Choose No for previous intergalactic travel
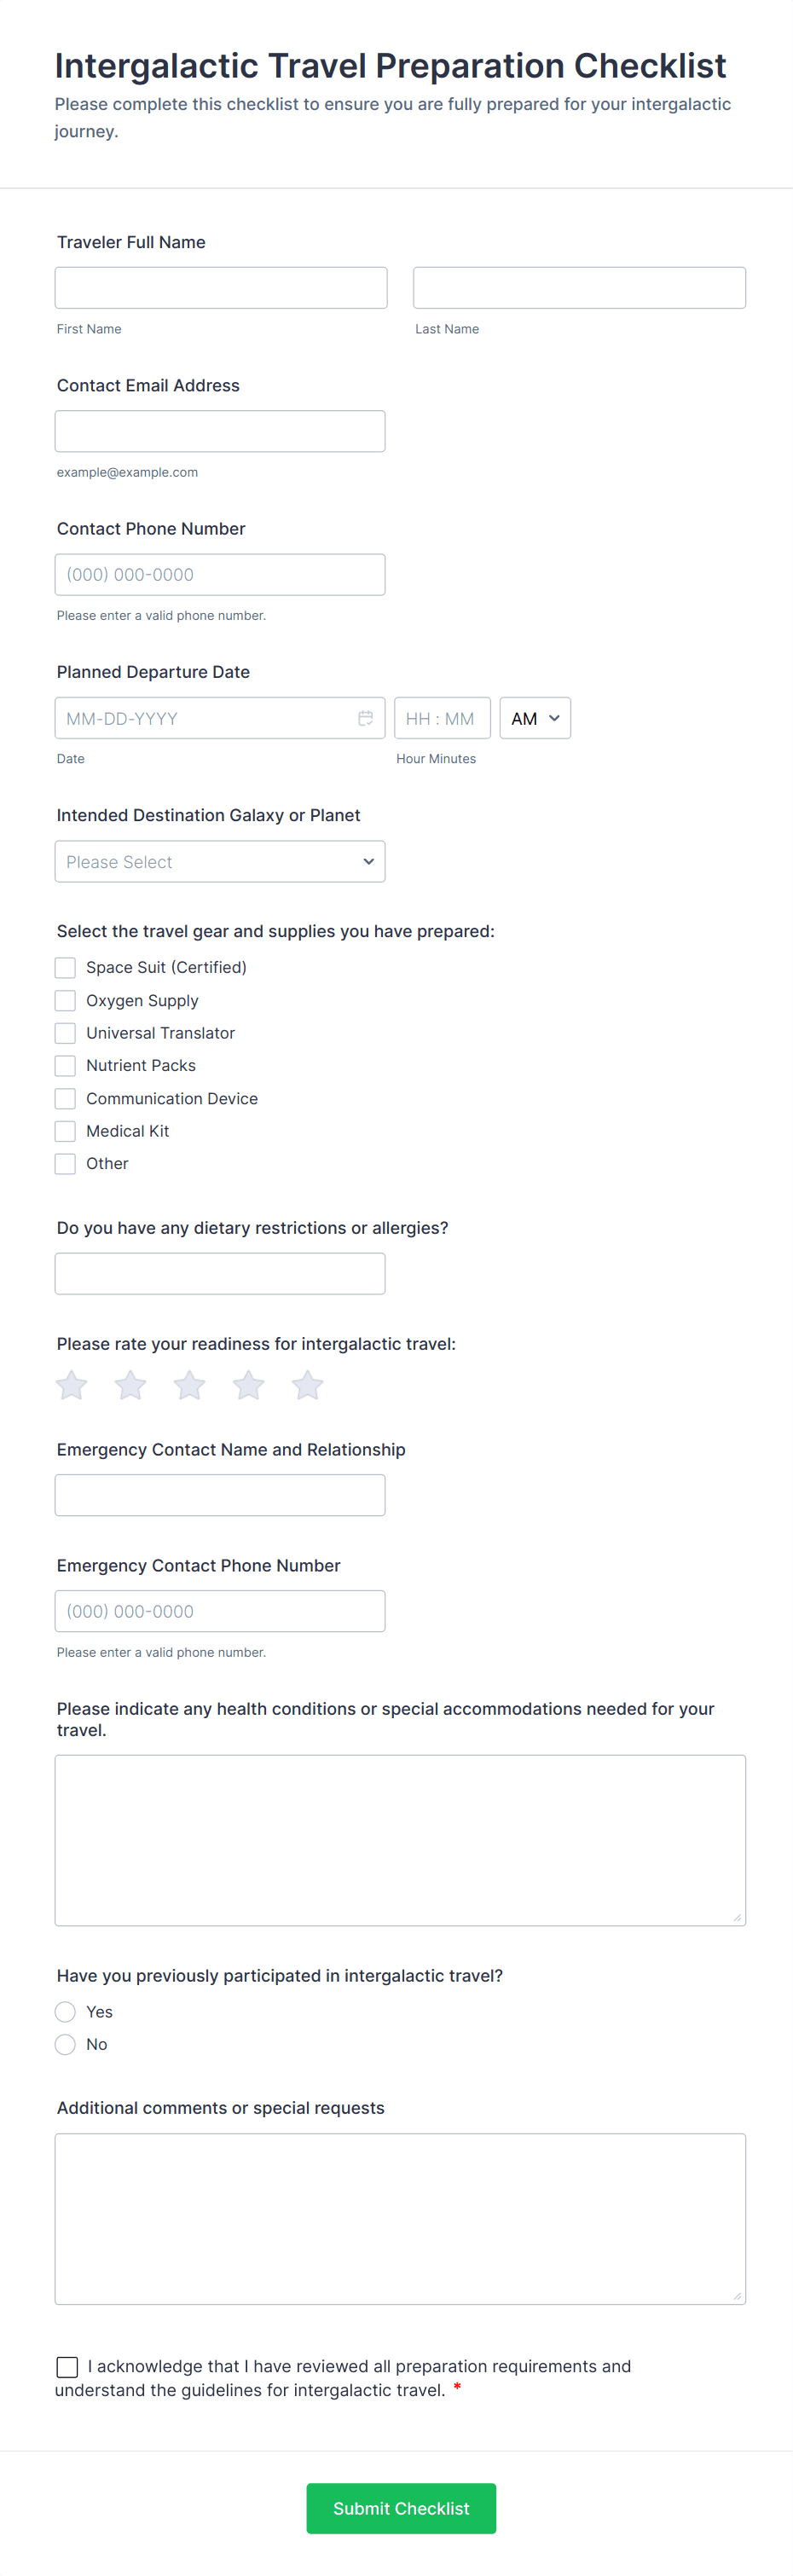 click(x=65, y=2044)
